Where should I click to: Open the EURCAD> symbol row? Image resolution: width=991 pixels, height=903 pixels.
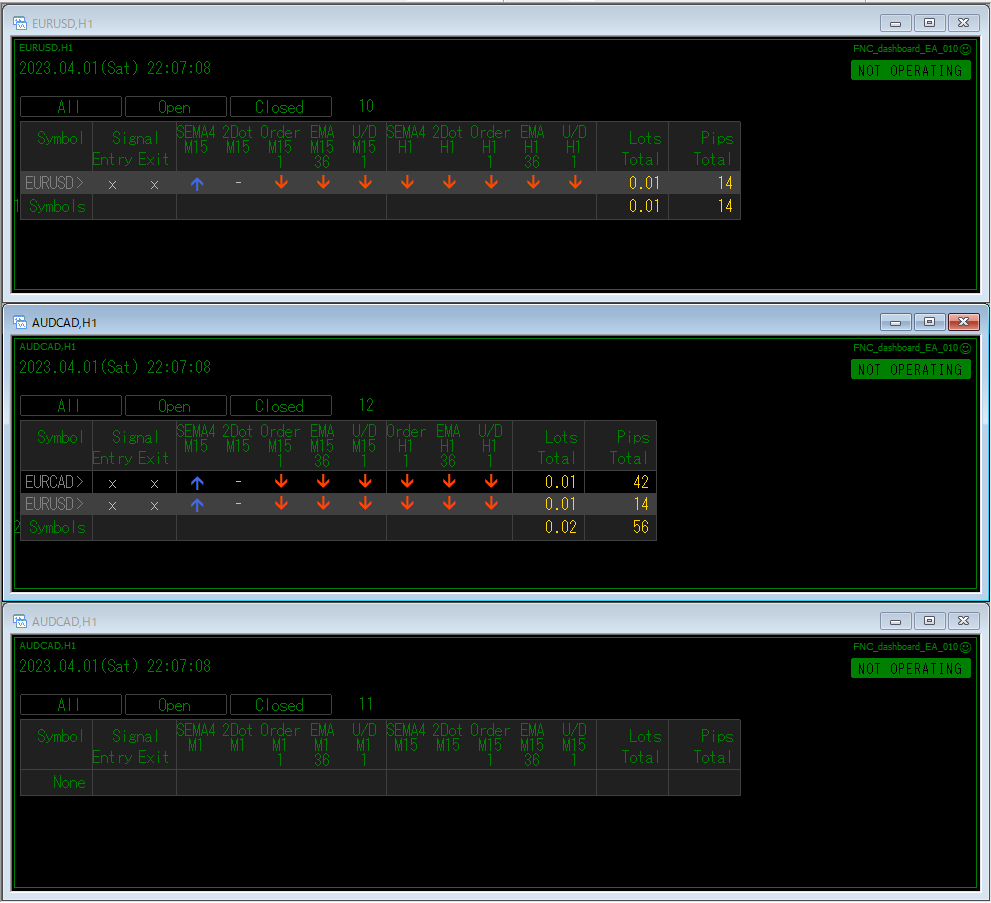(55, 482)
